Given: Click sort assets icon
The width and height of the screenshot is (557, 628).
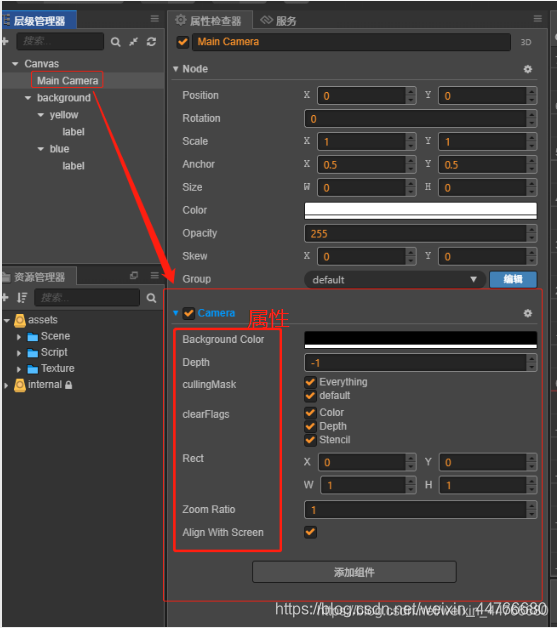Looking at the screenshot, I should coord(22,298).
